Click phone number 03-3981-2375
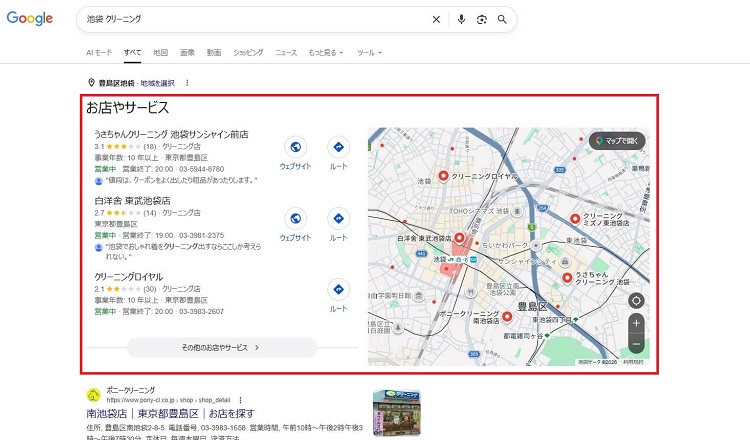Screen dimensions: 750x440 point(201,235)
